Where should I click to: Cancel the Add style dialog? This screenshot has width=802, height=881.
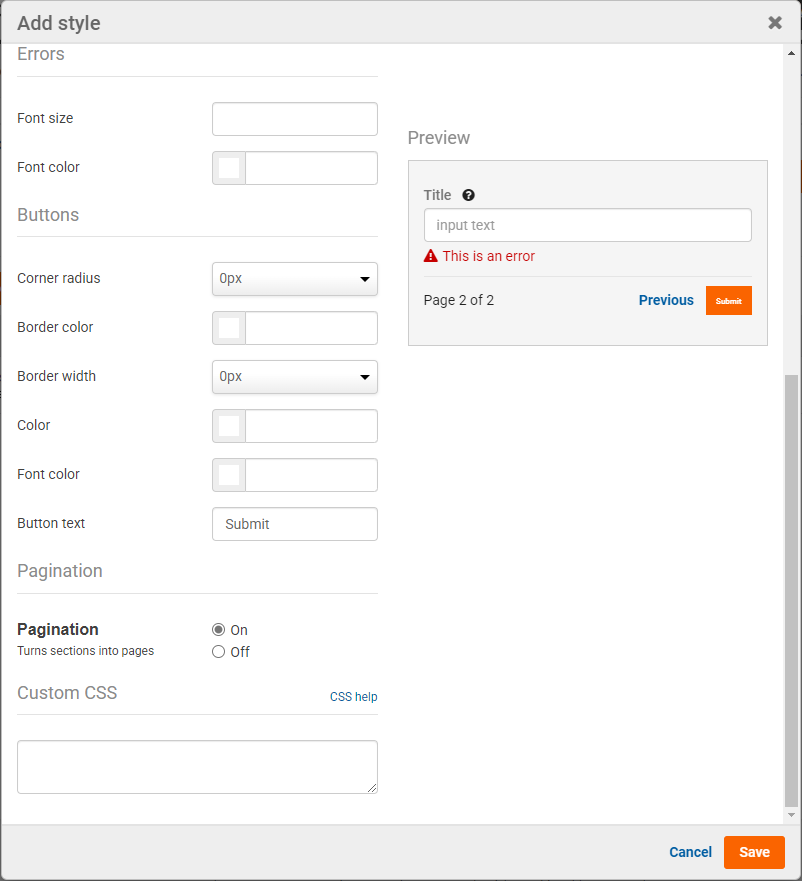point(690,852)
